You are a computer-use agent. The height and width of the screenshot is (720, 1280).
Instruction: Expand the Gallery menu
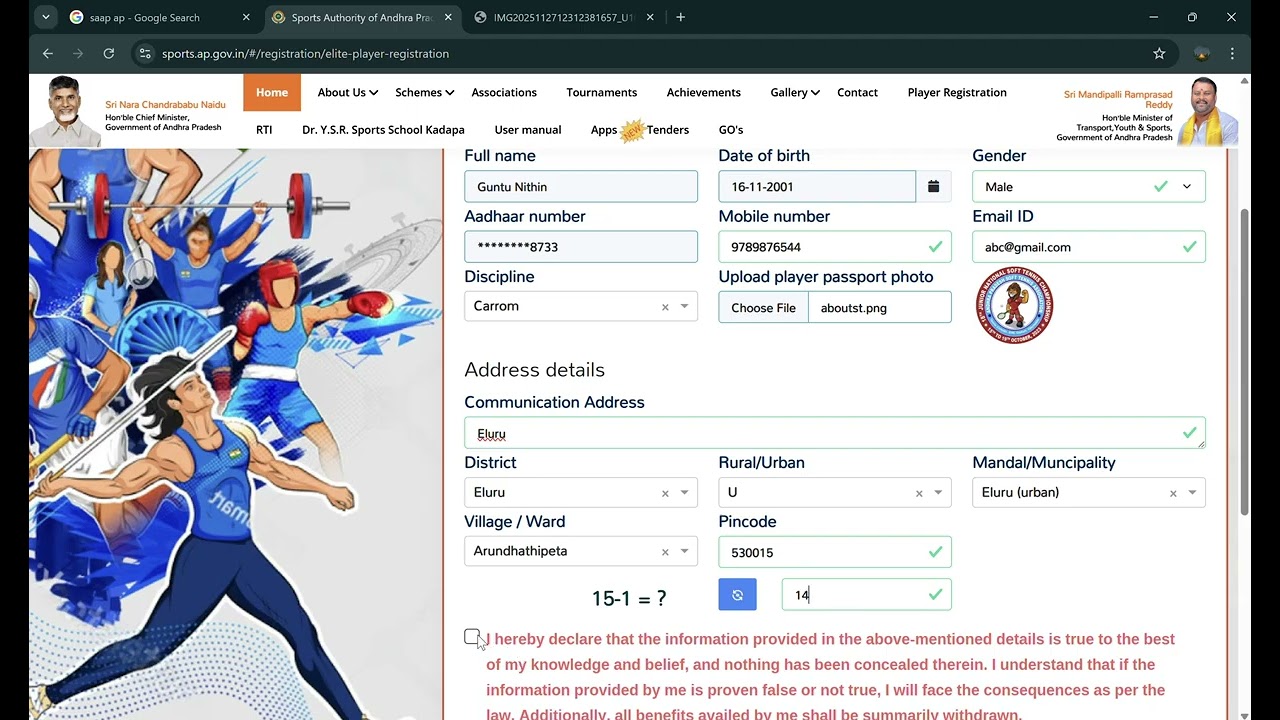[795, 92]
